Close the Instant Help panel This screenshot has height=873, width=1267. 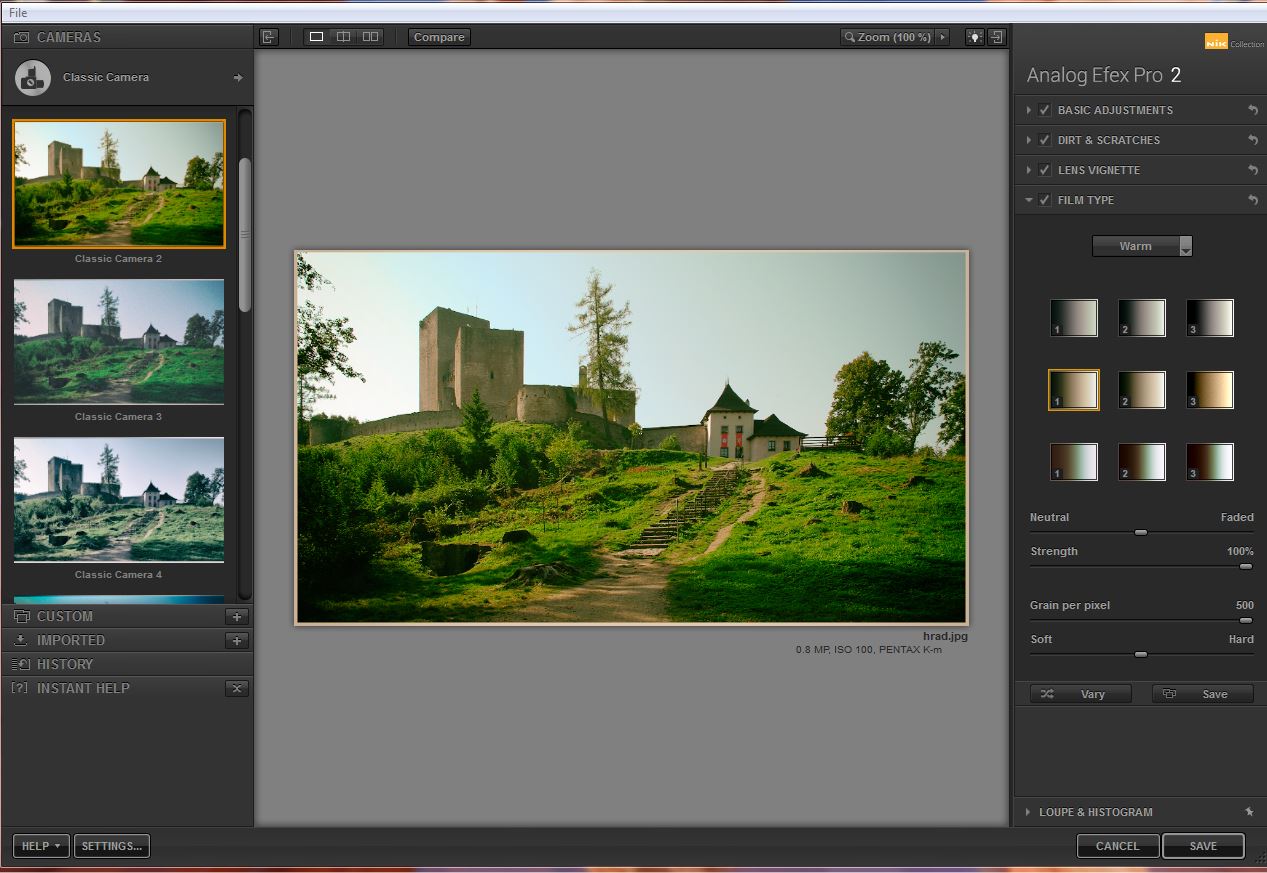pos(237,688)
